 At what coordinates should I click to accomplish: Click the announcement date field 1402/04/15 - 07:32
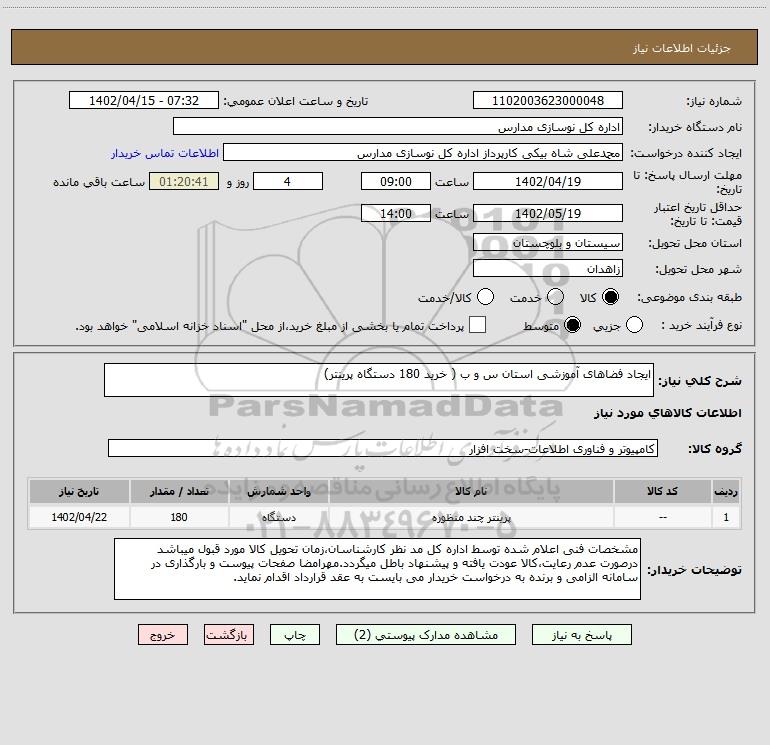[144, 100]
